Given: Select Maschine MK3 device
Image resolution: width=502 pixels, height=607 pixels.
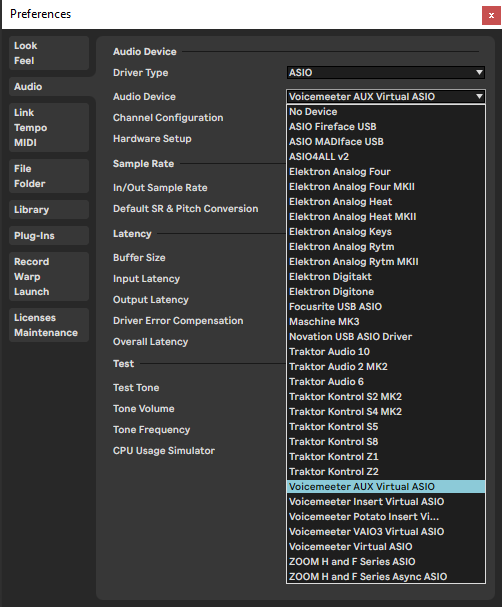Looking at the screenshot, I should 386,322.
